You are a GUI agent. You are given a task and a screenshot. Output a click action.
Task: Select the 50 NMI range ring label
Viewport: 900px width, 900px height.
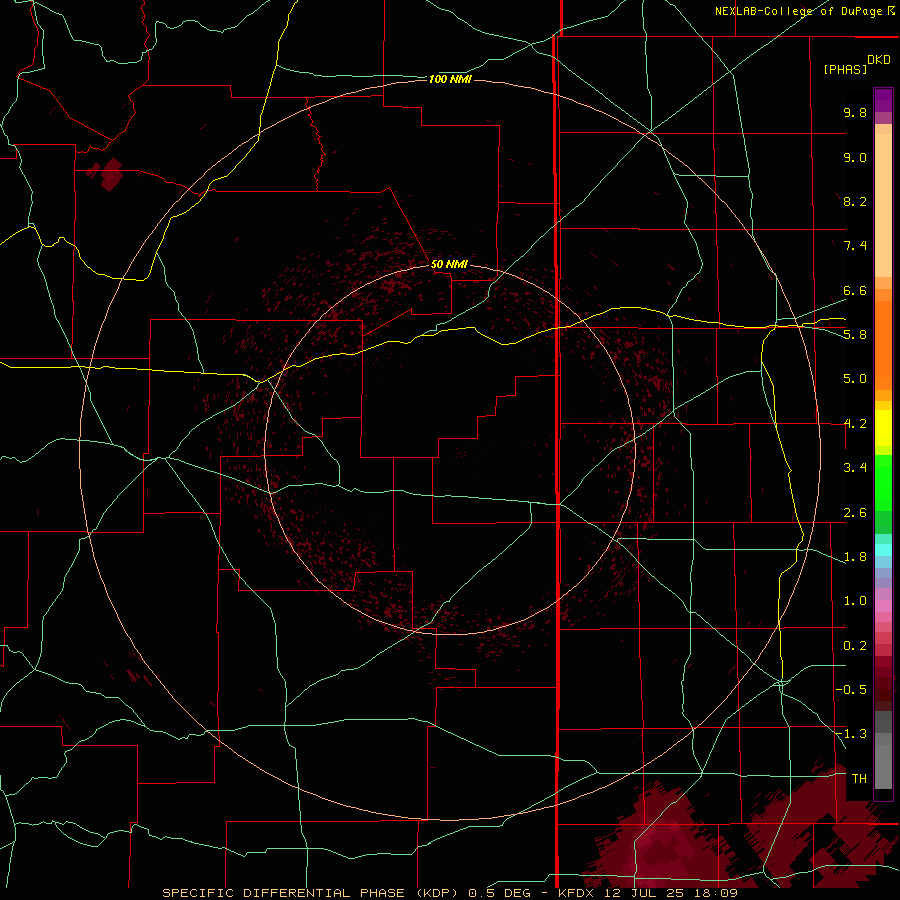pos(449,264)
